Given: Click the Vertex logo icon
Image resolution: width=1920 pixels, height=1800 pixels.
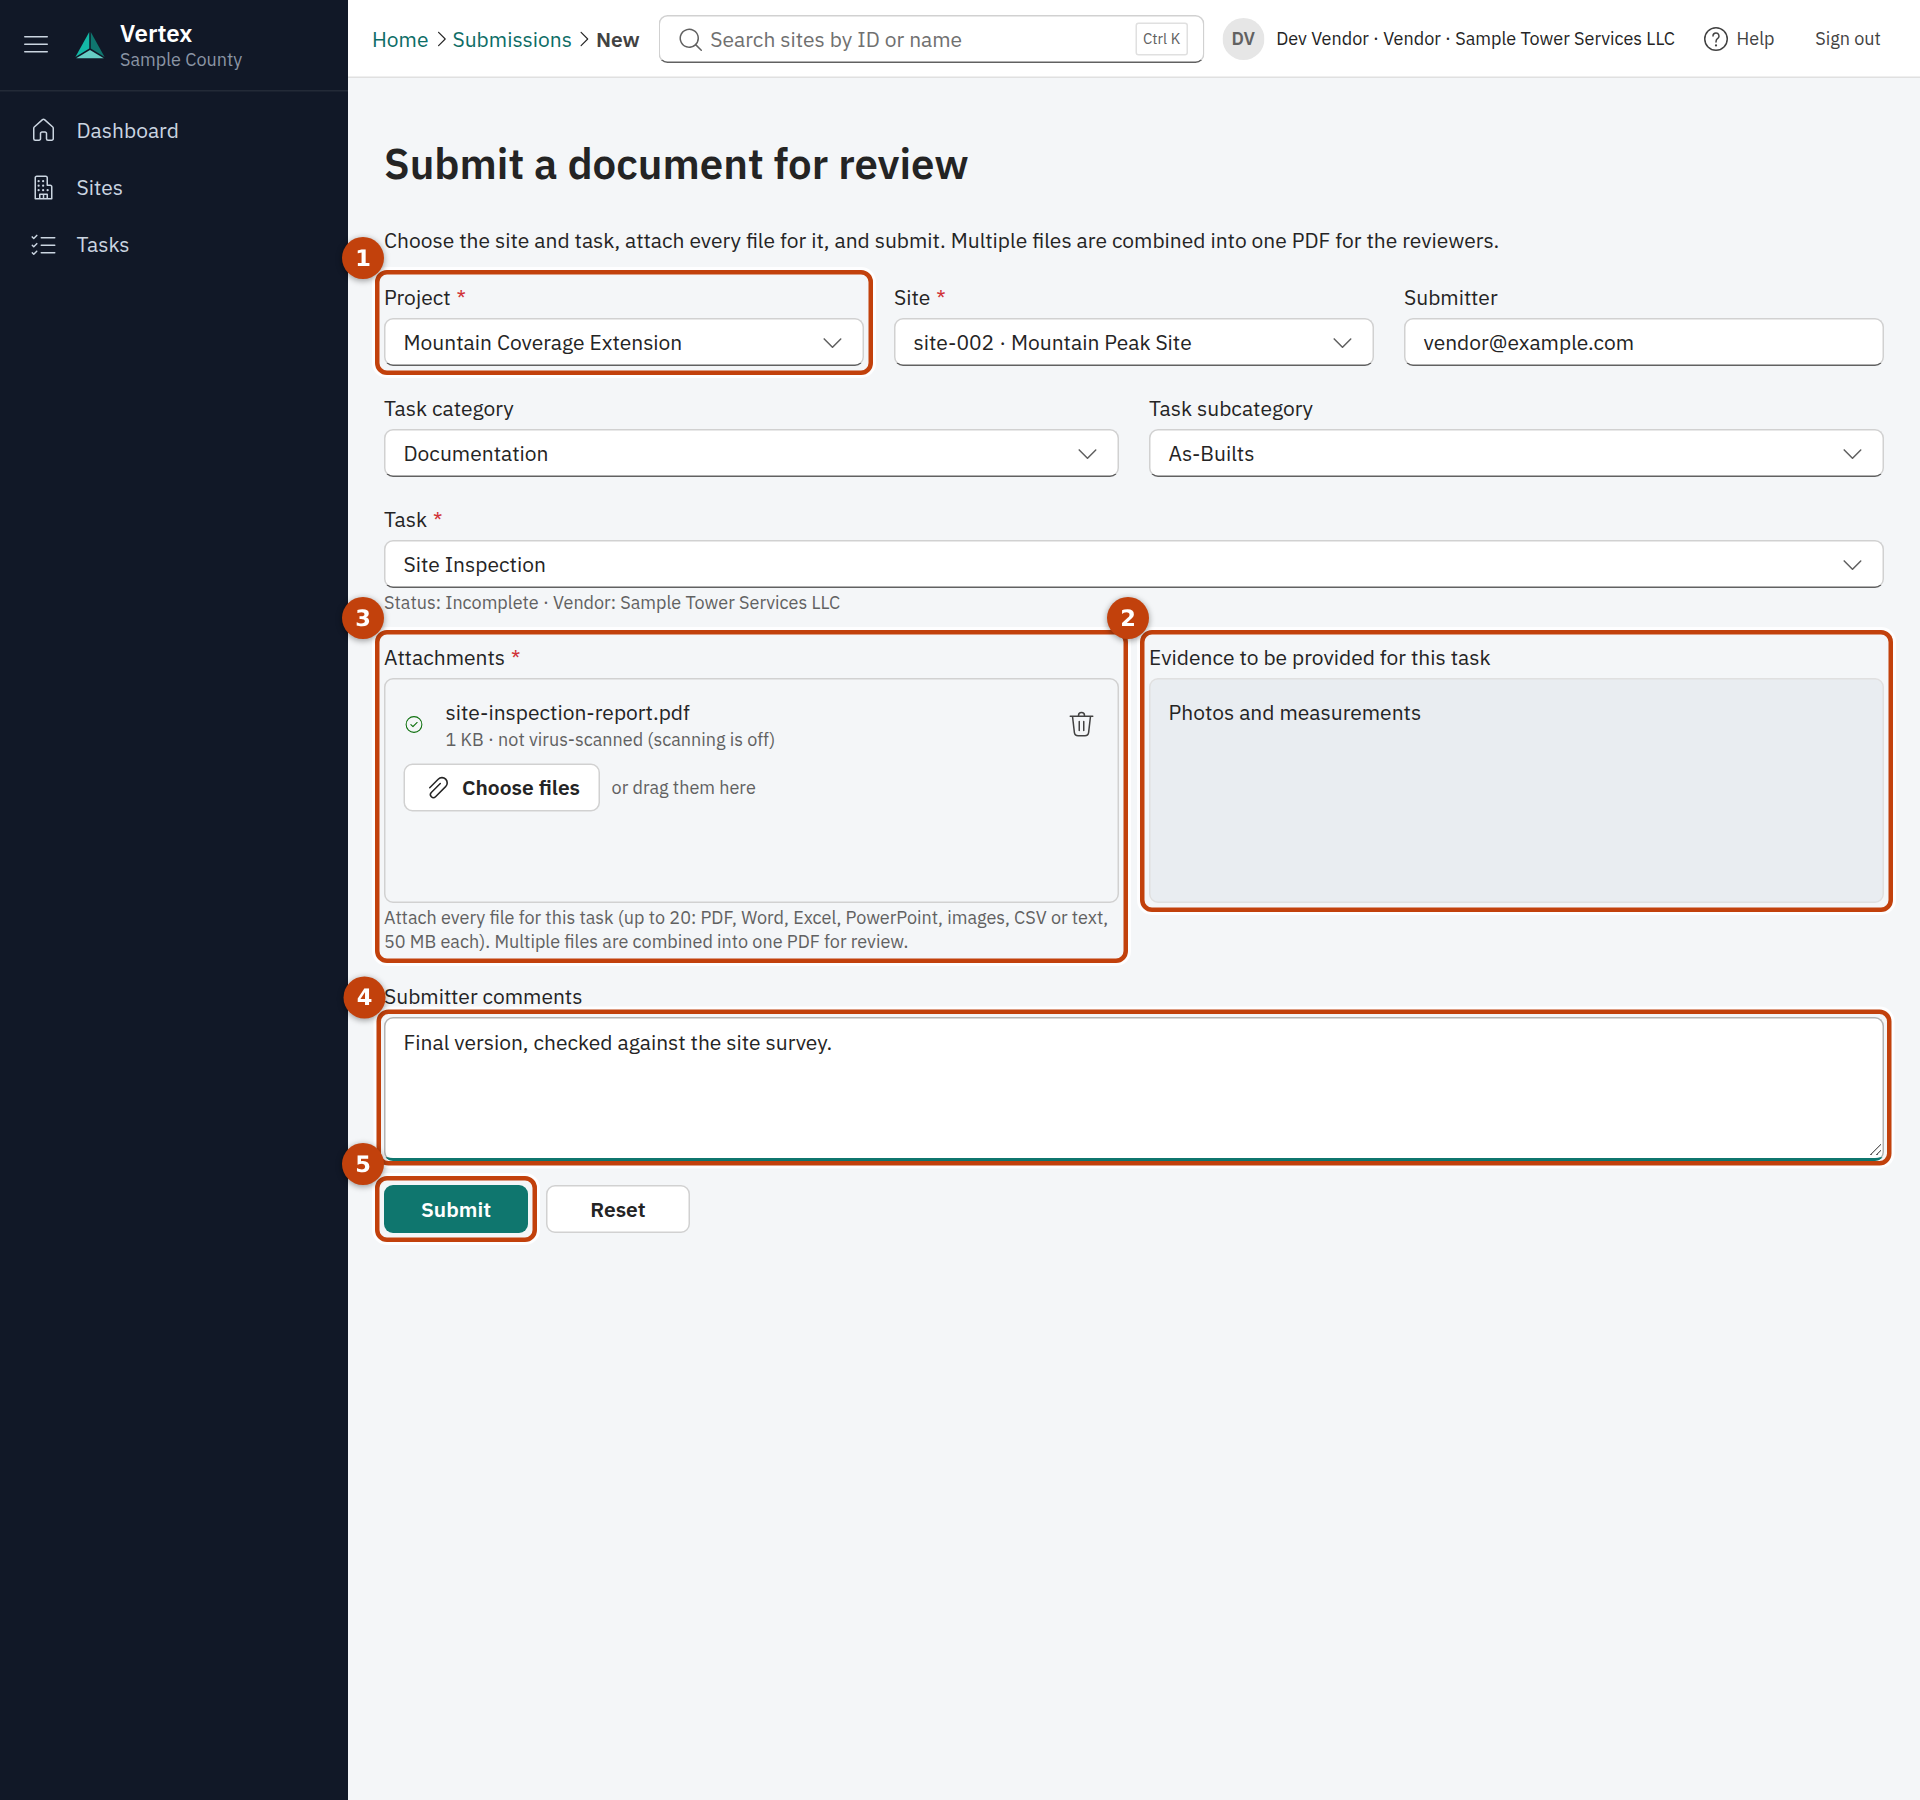Looking at the screenshot, I should tap(90, 46).
